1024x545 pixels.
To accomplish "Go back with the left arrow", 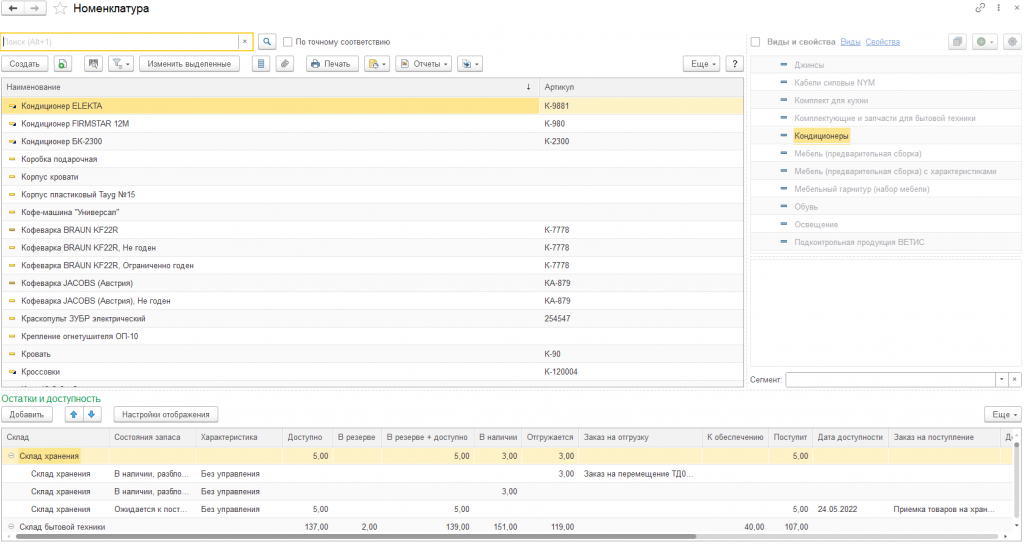I will [13, 9].
